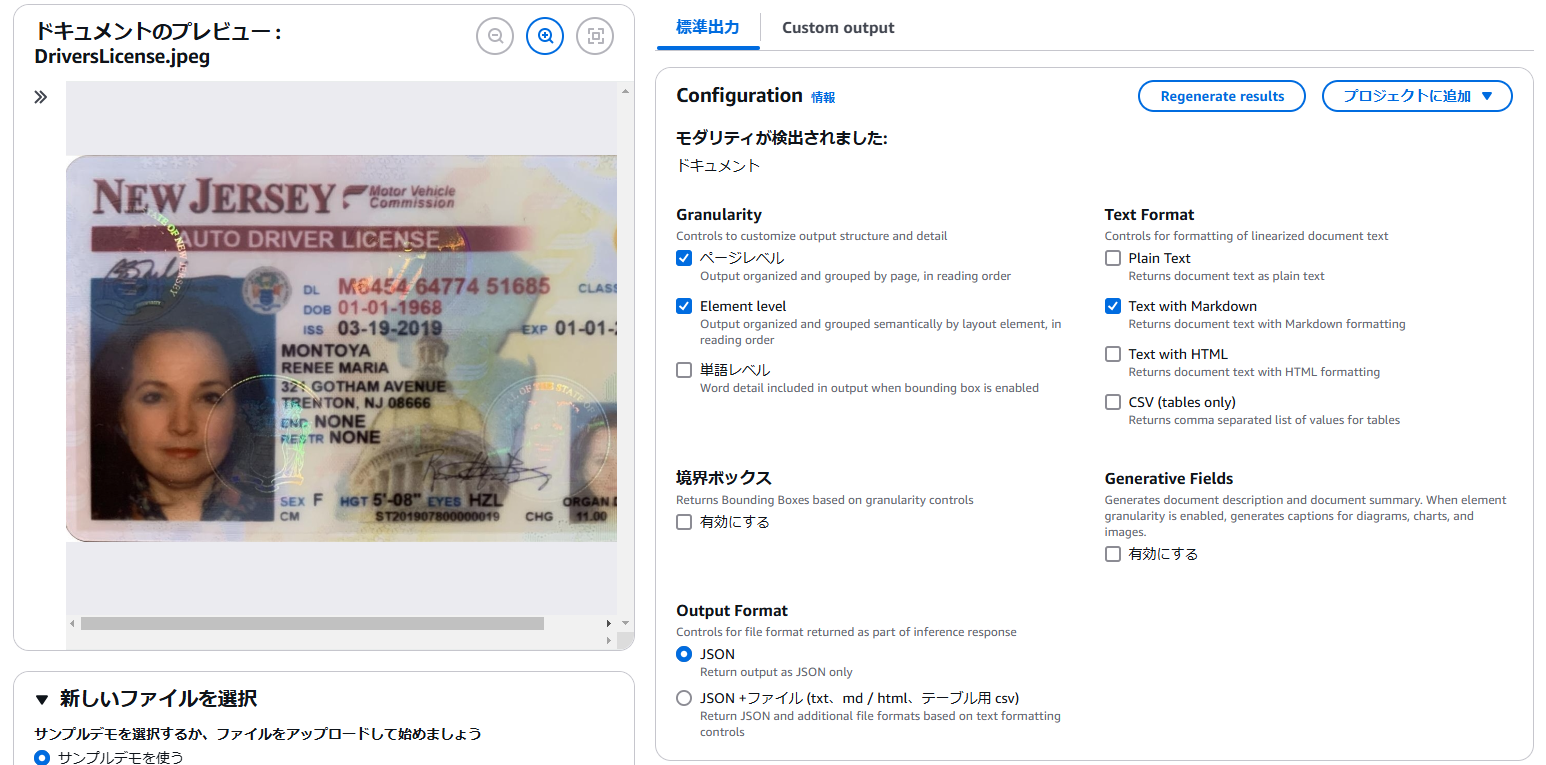Switch to the 標準出力 tab

708,27
